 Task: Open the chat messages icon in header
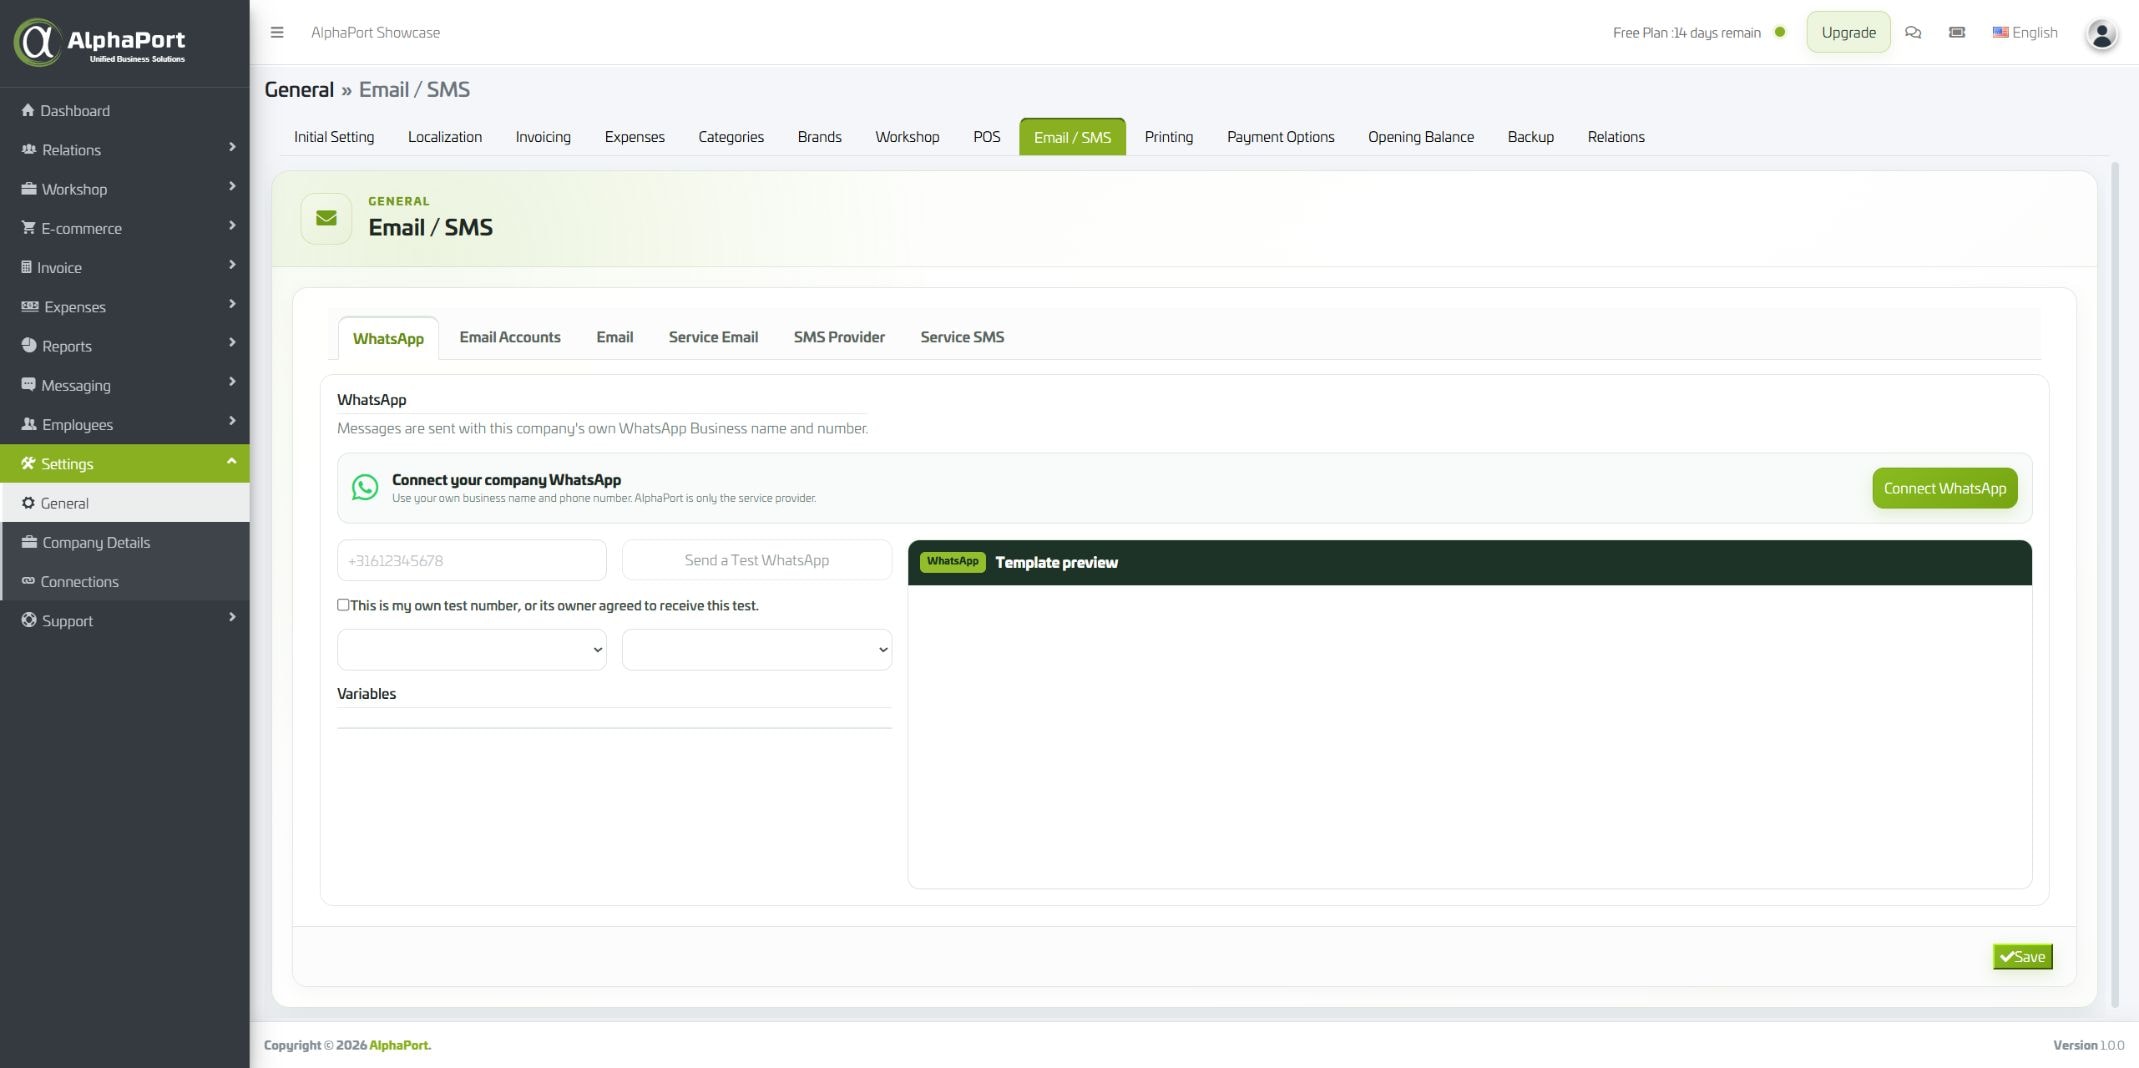point(1913,32)
